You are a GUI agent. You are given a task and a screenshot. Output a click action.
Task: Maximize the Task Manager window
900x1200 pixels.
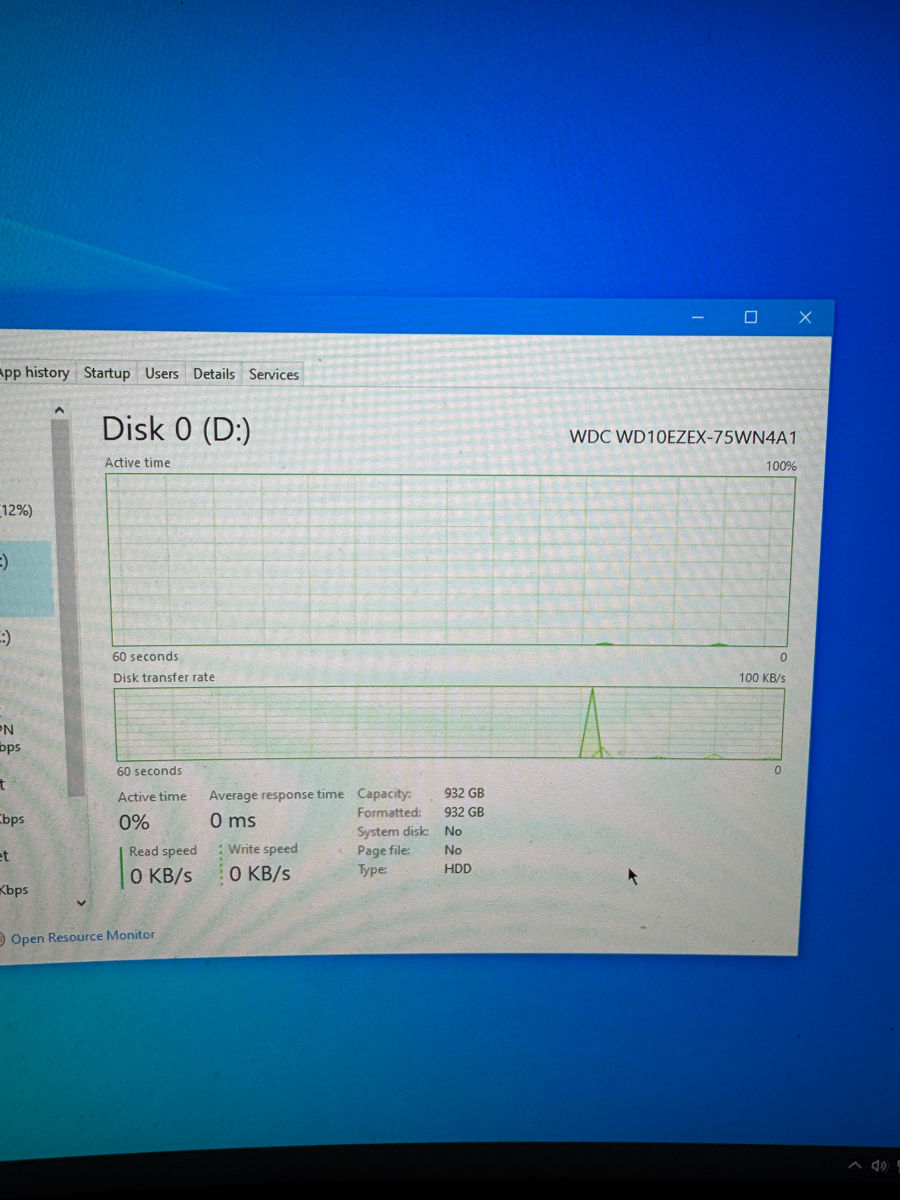tap(751, 317)
